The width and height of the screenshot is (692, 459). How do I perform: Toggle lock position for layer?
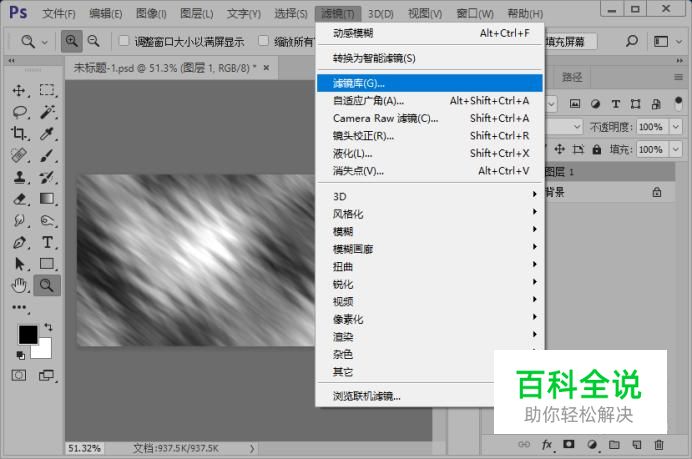tap(560, 149)
